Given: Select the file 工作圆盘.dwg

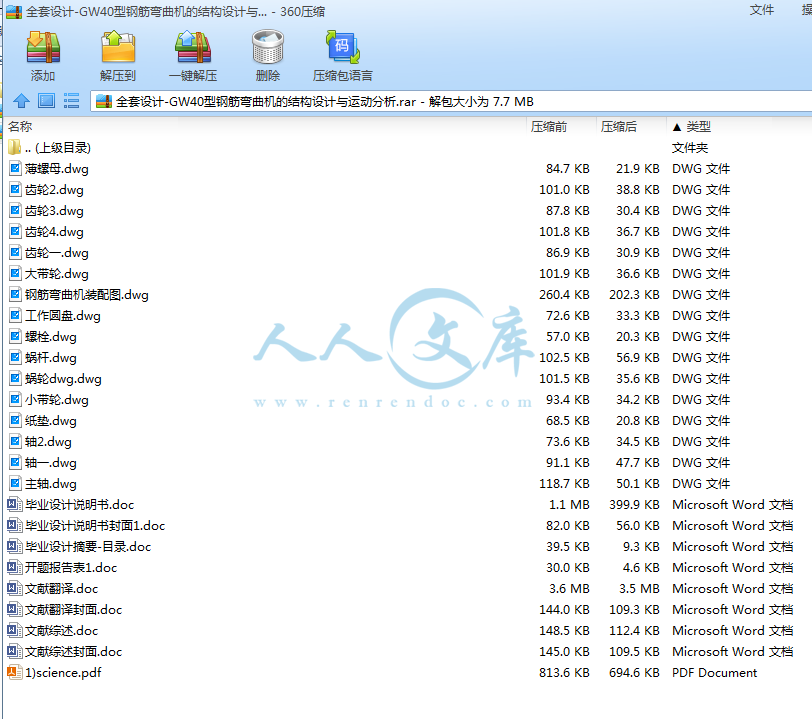Looking at the screenshot, I should tap(63, 315).
